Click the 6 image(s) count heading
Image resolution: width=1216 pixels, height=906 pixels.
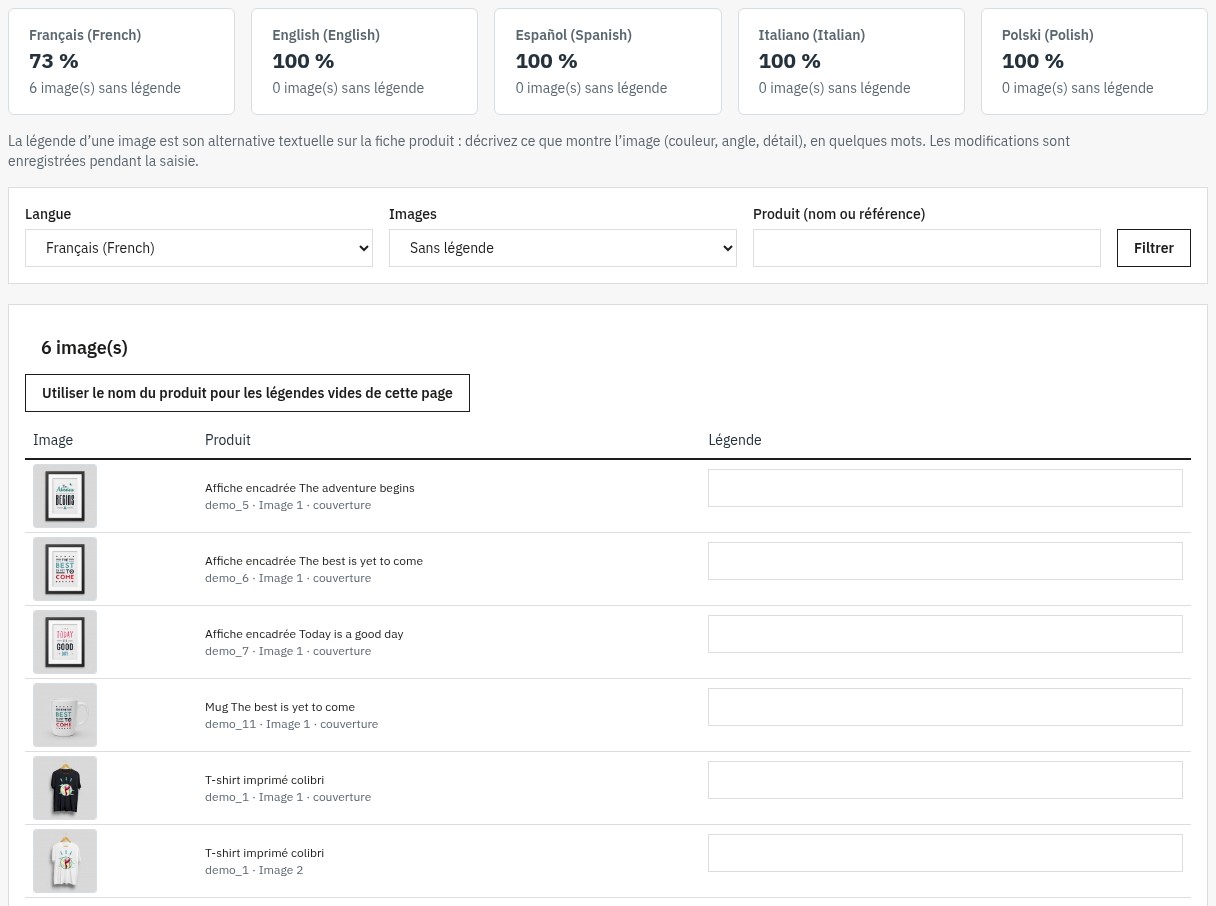[85, 348]
